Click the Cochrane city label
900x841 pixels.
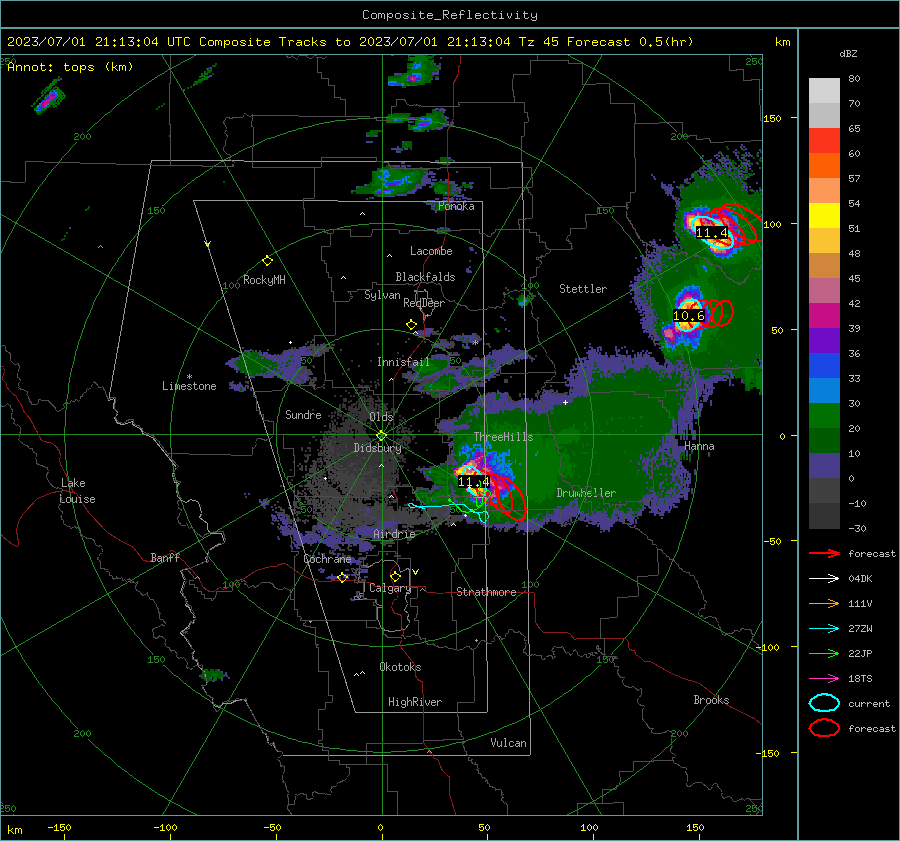[x=327, y=559]
